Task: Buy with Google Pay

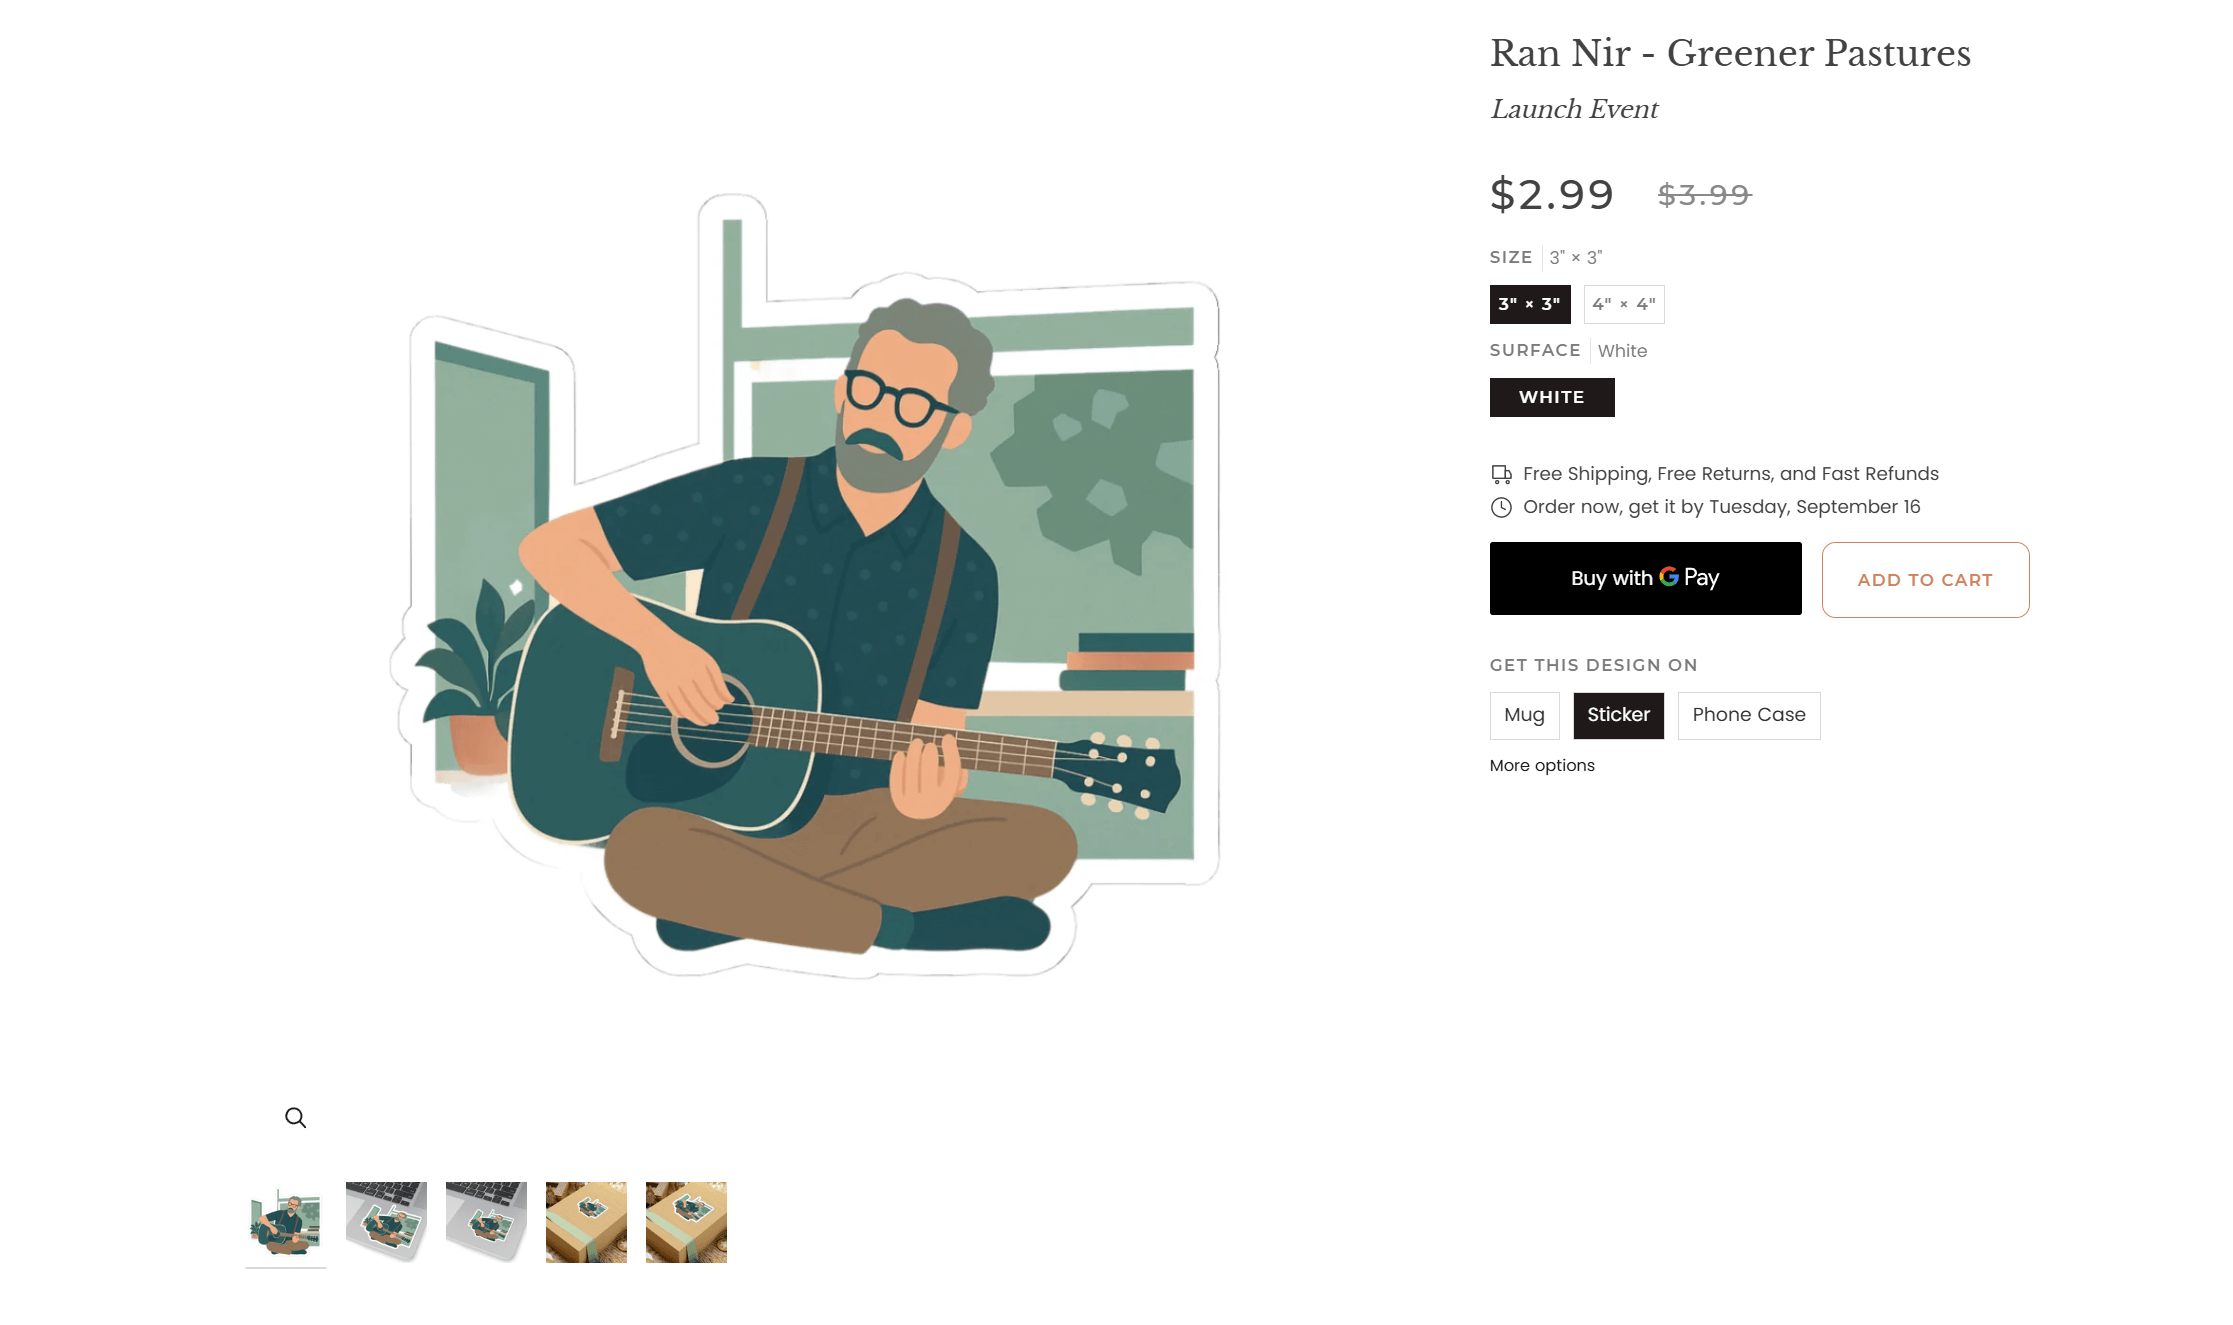Action: click(x=1645, y=578)
